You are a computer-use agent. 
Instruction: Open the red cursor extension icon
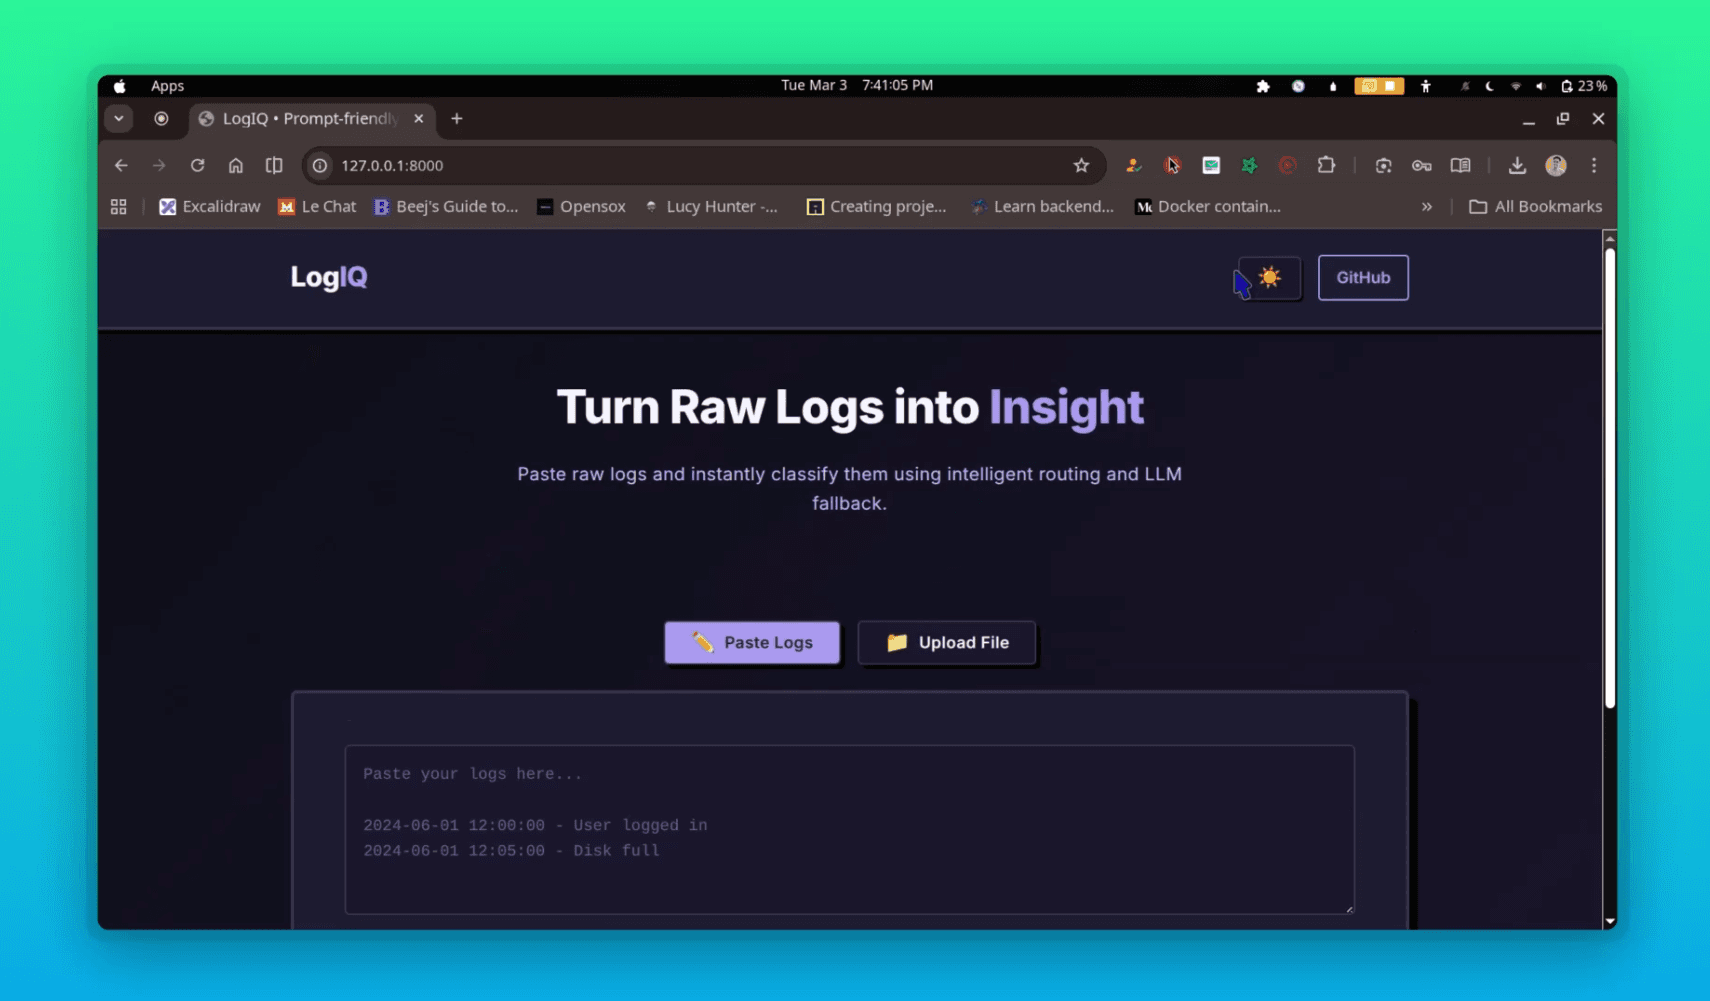coord(1172,166)
